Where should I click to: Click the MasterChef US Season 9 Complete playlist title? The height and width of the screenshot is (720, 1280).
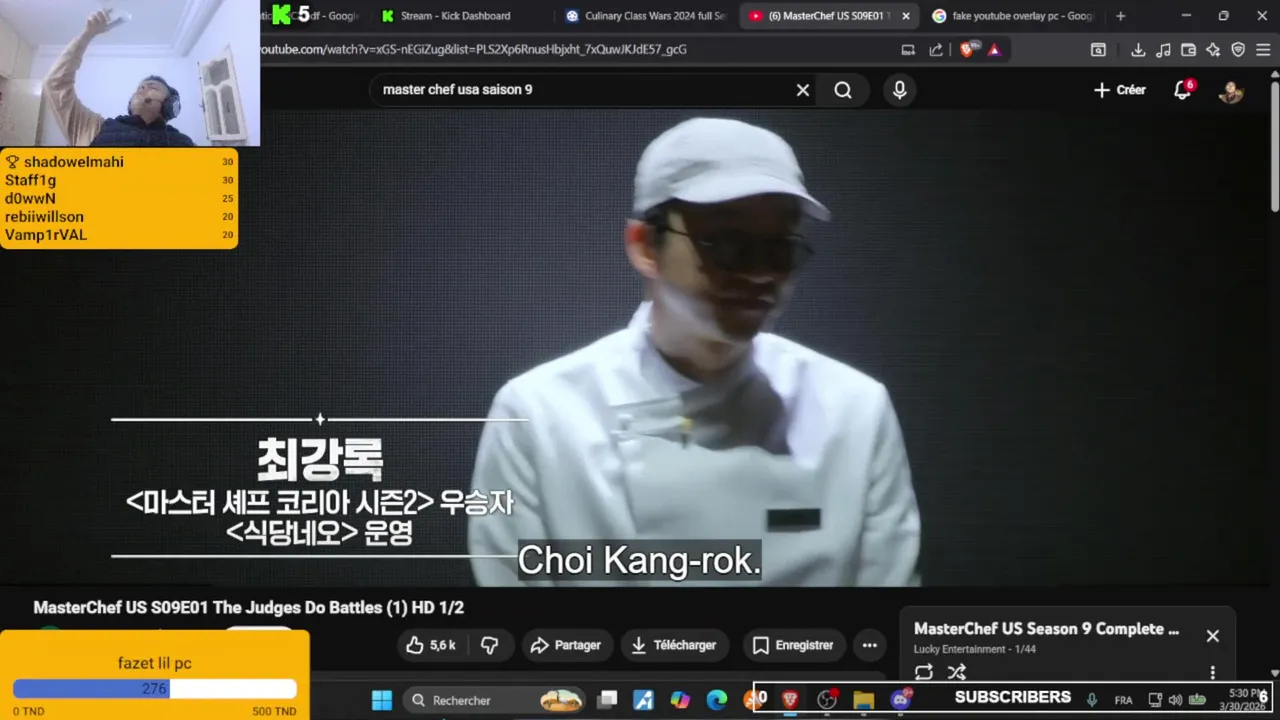(1046, 629)
